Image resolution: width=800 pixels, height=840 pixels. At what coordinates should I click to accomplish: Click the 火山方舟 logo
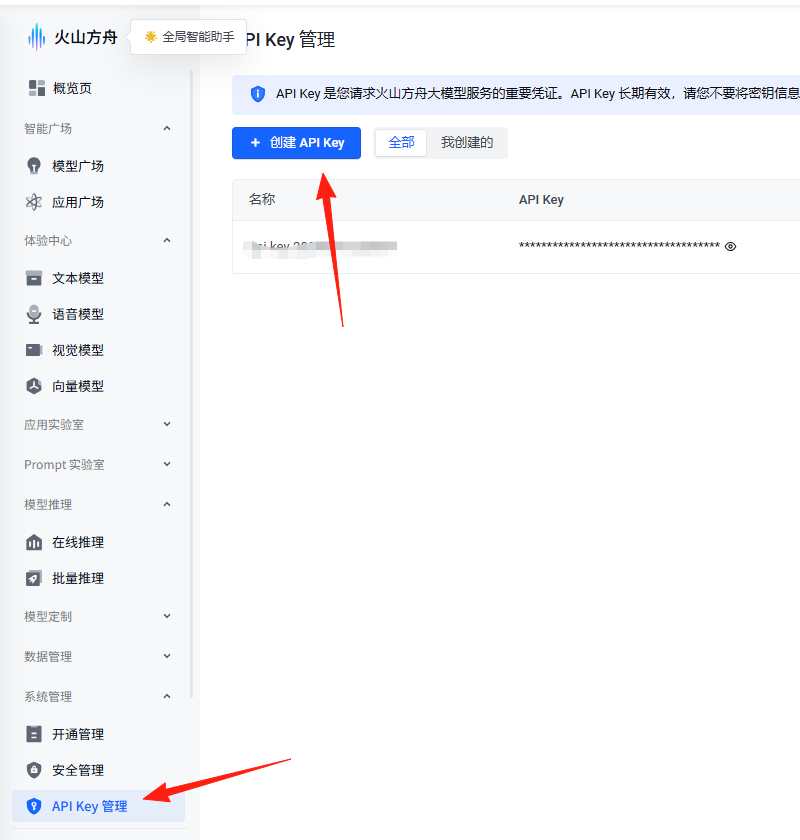pos(72,37)
